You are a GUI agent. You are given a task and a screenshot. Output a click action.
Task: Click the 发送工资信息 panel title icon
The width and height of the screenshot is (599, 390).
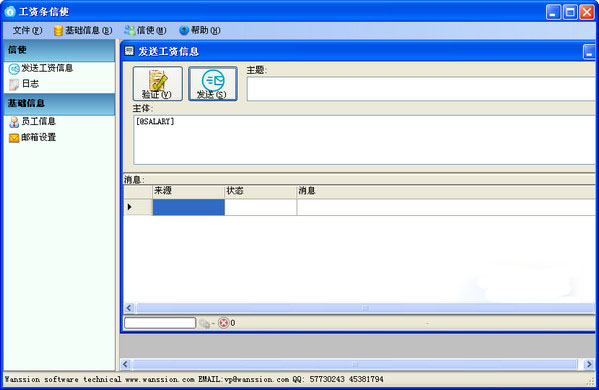click(130, 51)
